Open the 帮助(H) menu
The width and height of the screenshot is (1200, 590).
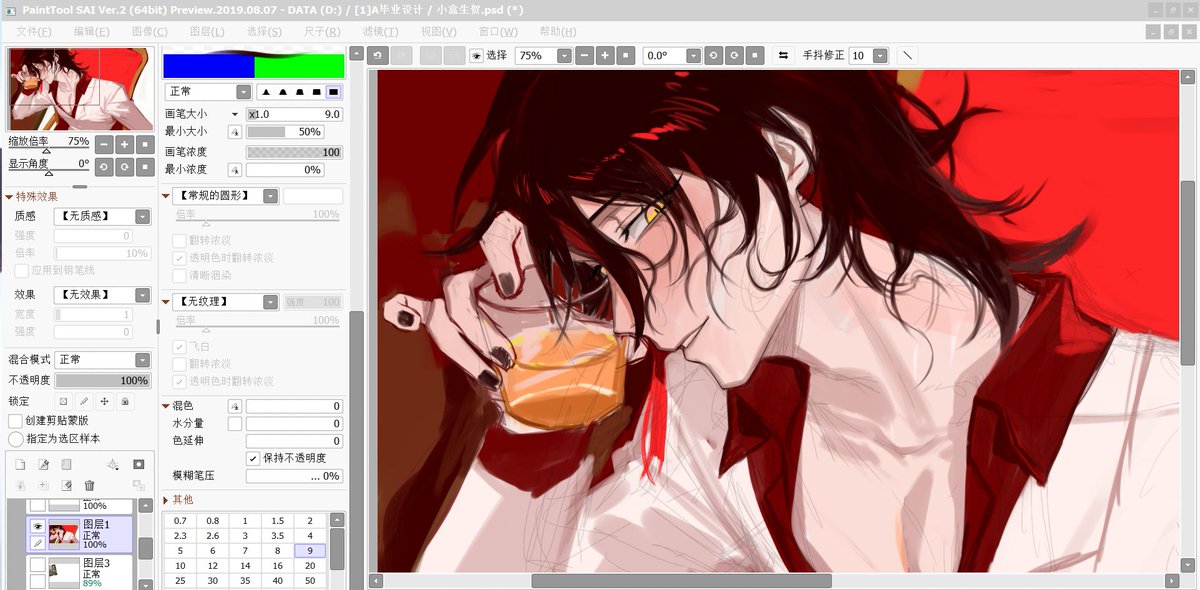556,32
